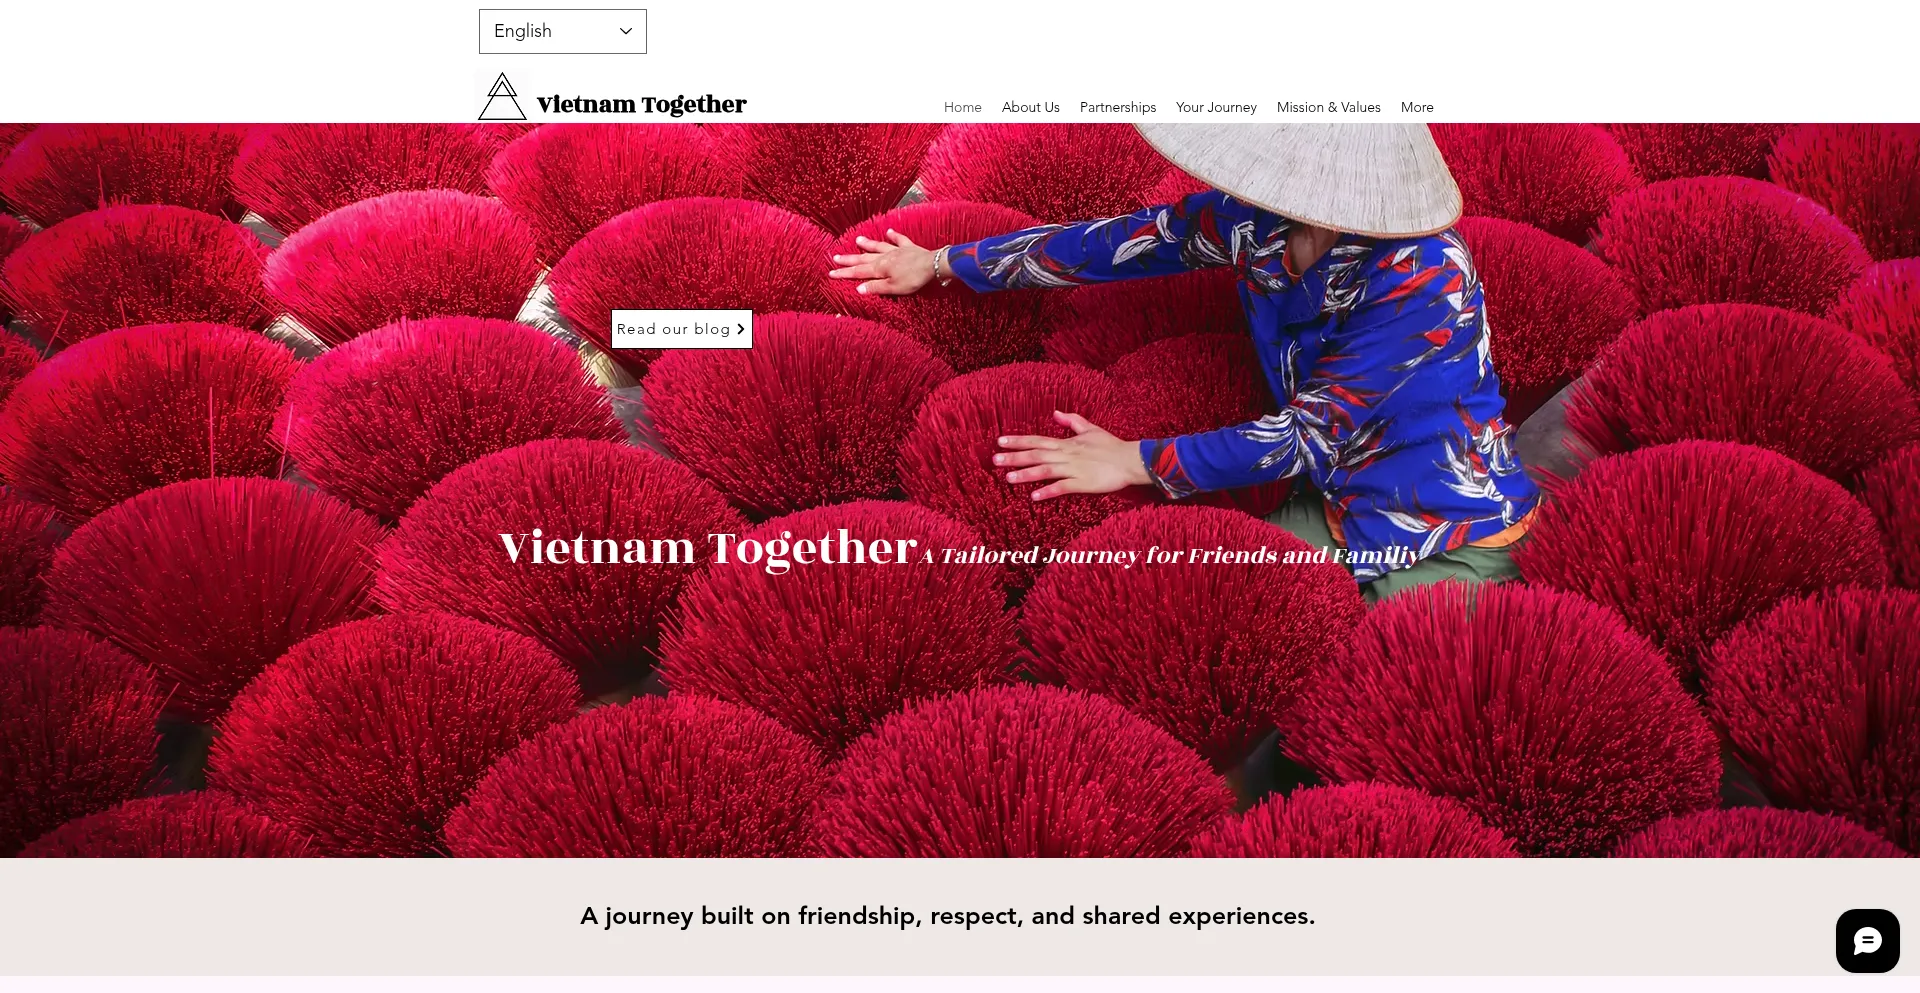This screenshot has height=993, width=1920.
Task: Navigate to Partnerships
Action: (x=1117, y=107)
